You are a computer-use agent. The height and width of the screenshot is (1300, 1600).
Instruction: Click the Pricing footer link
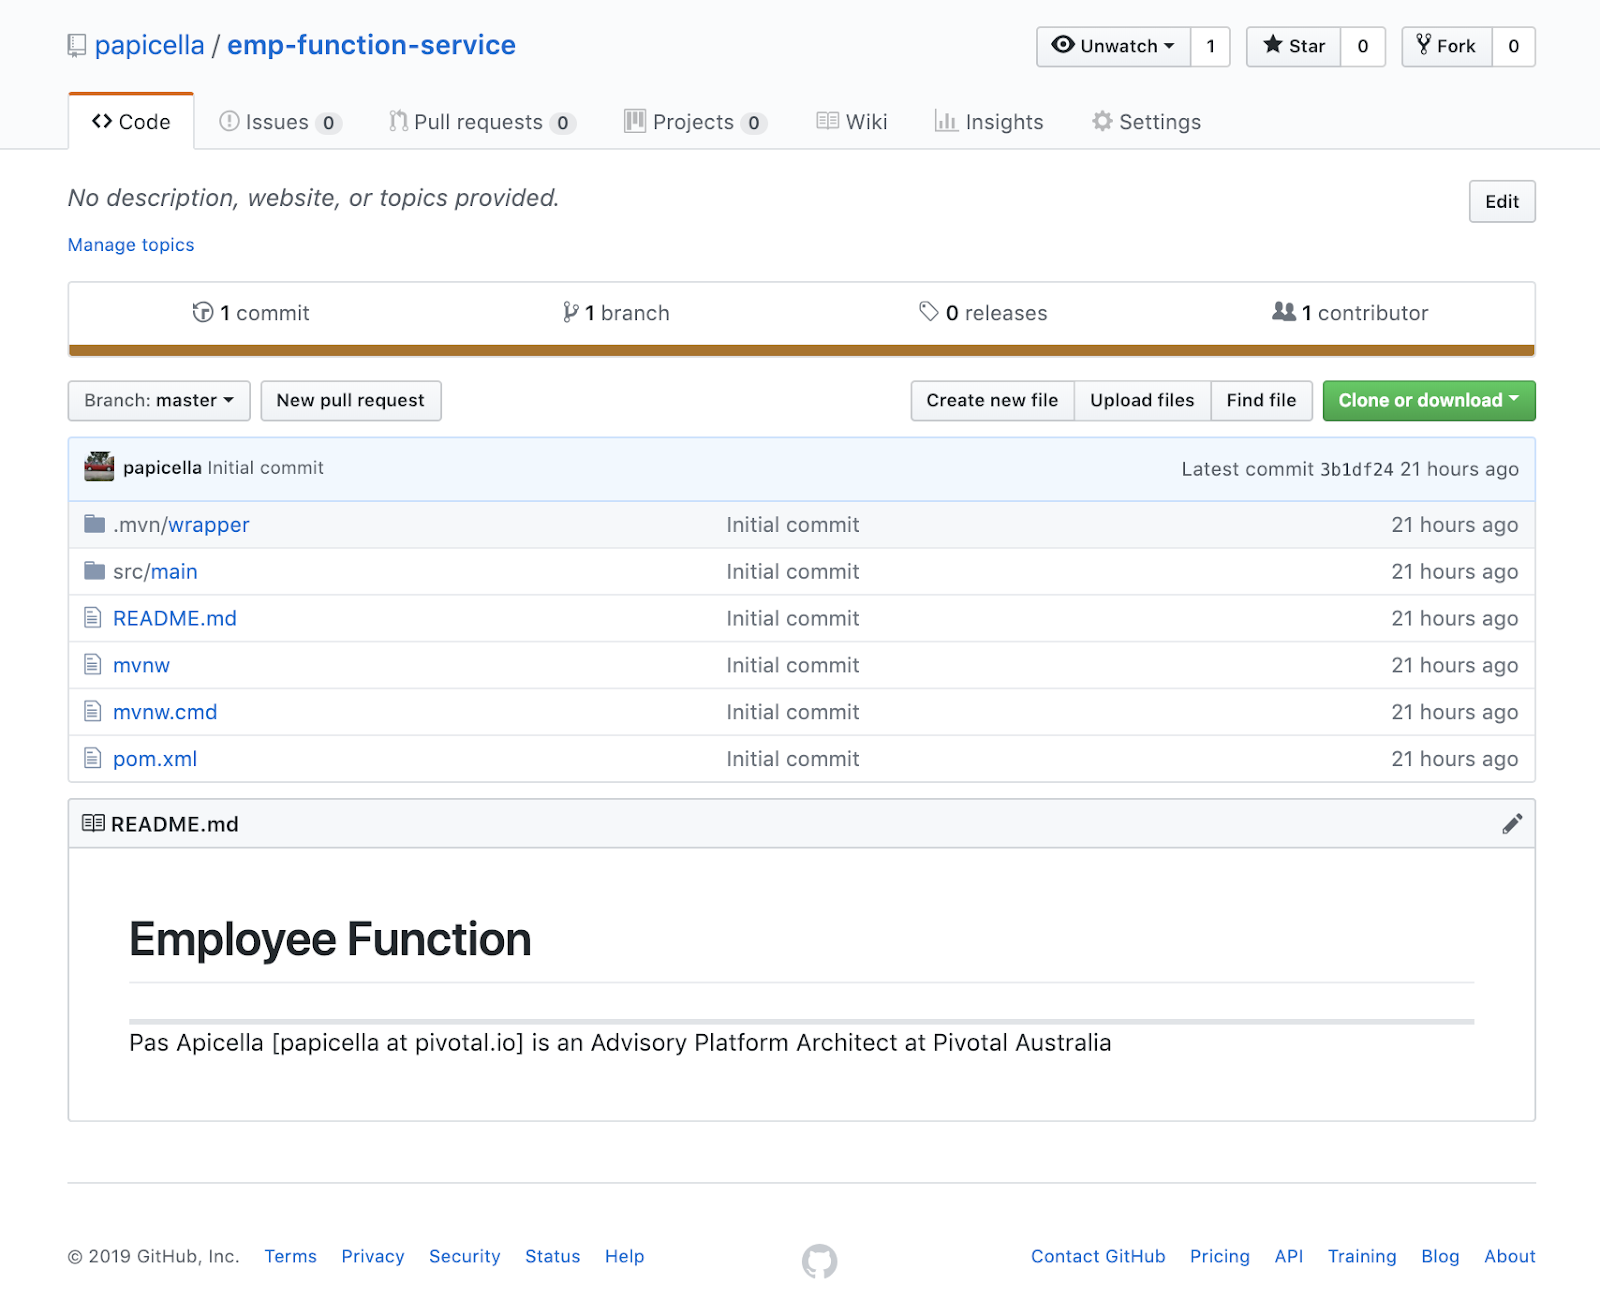click(1220, 1256)
